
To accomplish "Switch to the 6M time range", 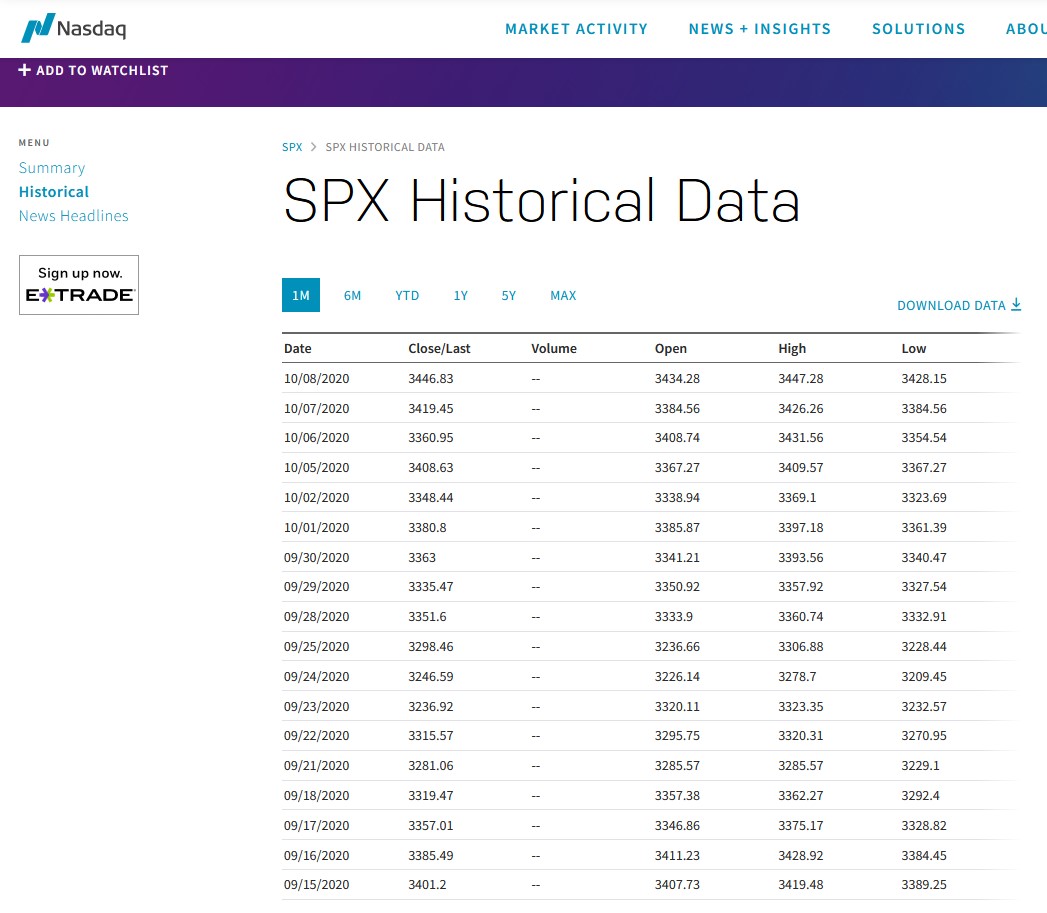I will pos(352,295).
